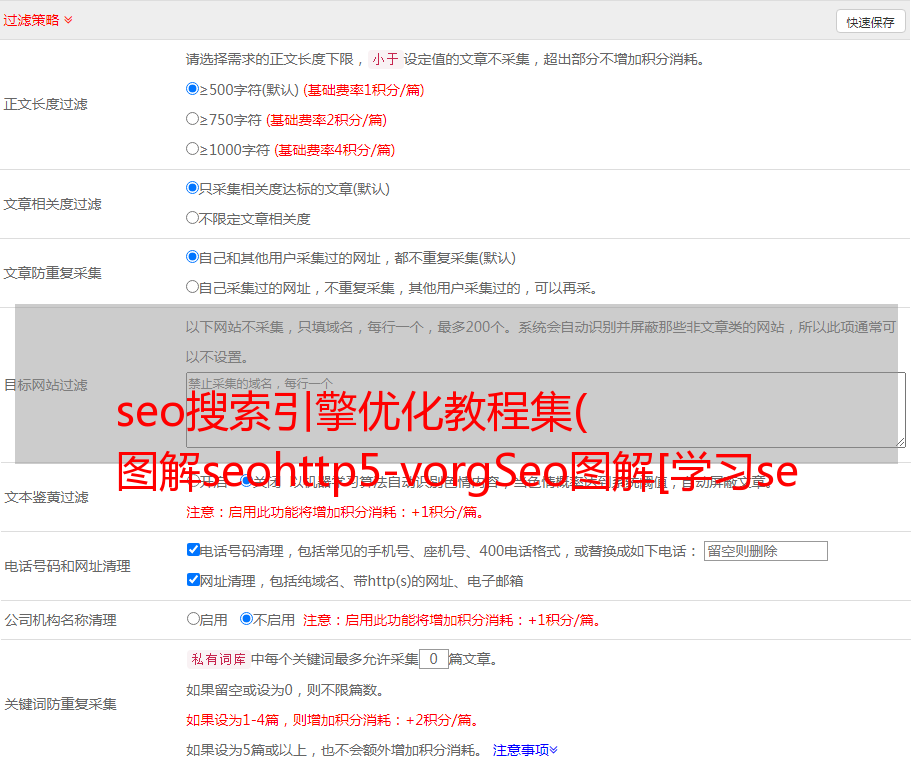
Task: Select 不启用 for 公司机构名称清理
Action: pyautogui.click(x=247, y=618)
